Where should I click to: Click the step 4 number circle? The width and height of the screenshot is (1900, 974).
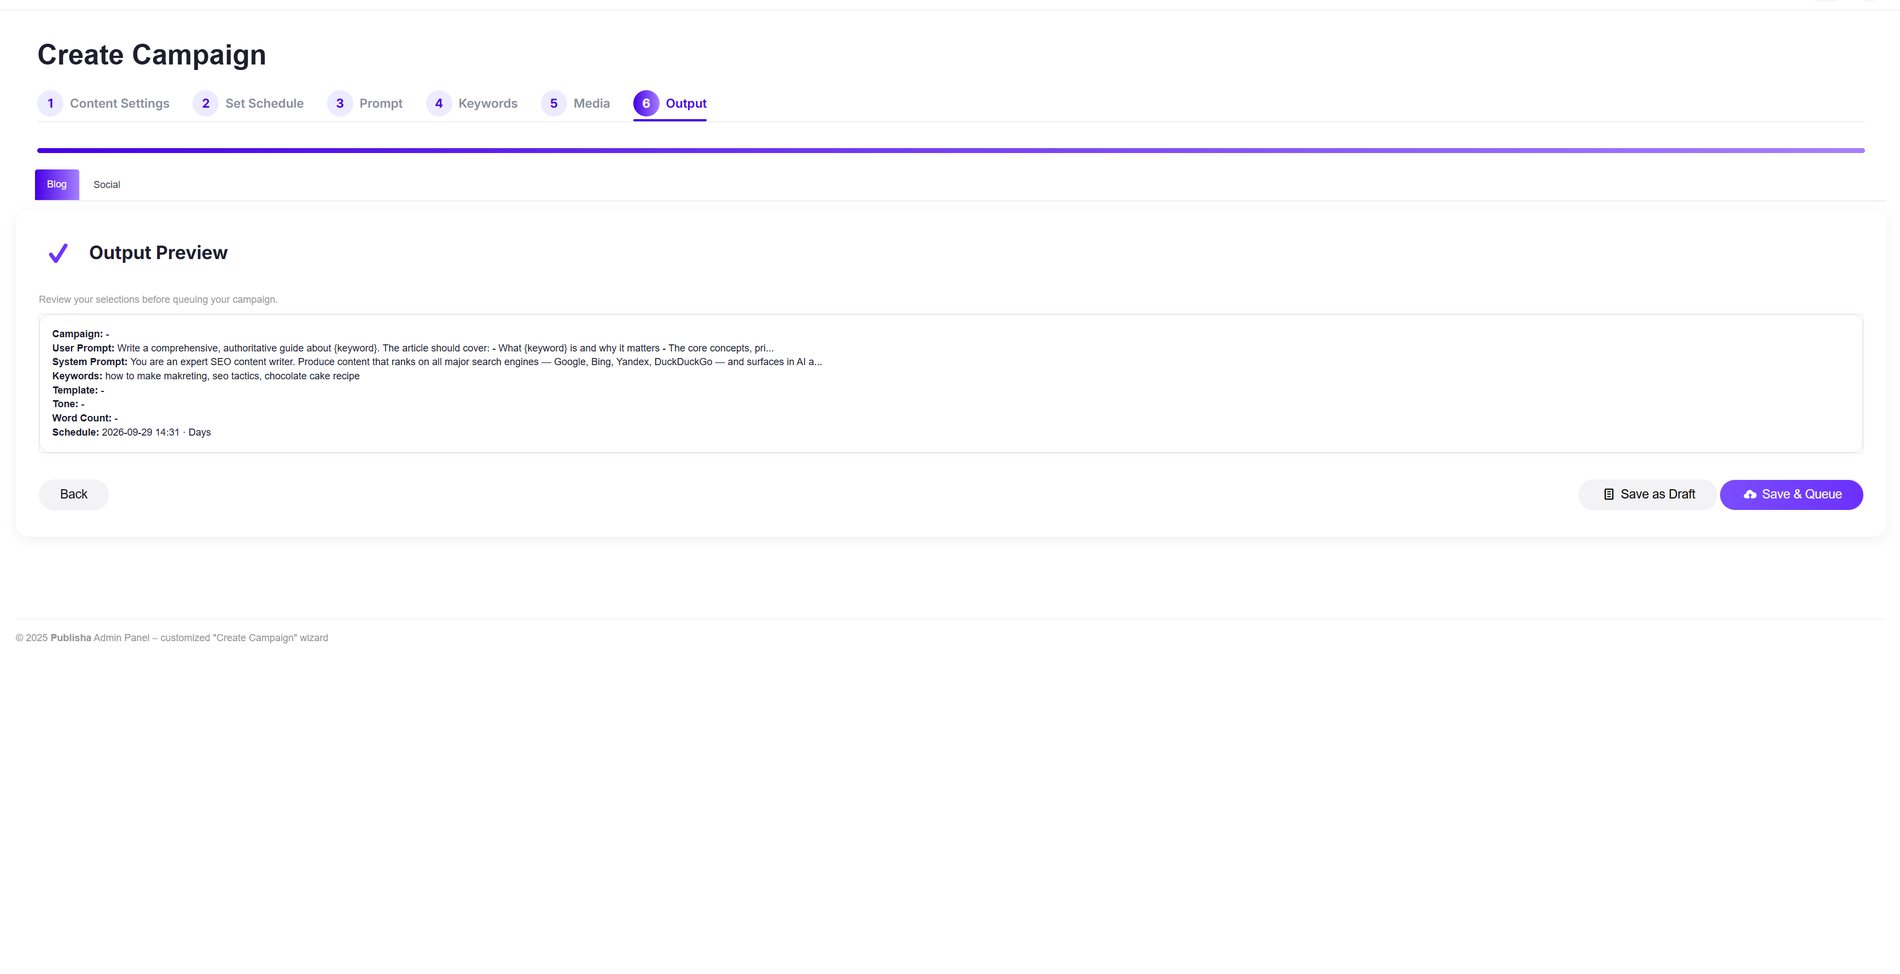click(x=439, y=103)
